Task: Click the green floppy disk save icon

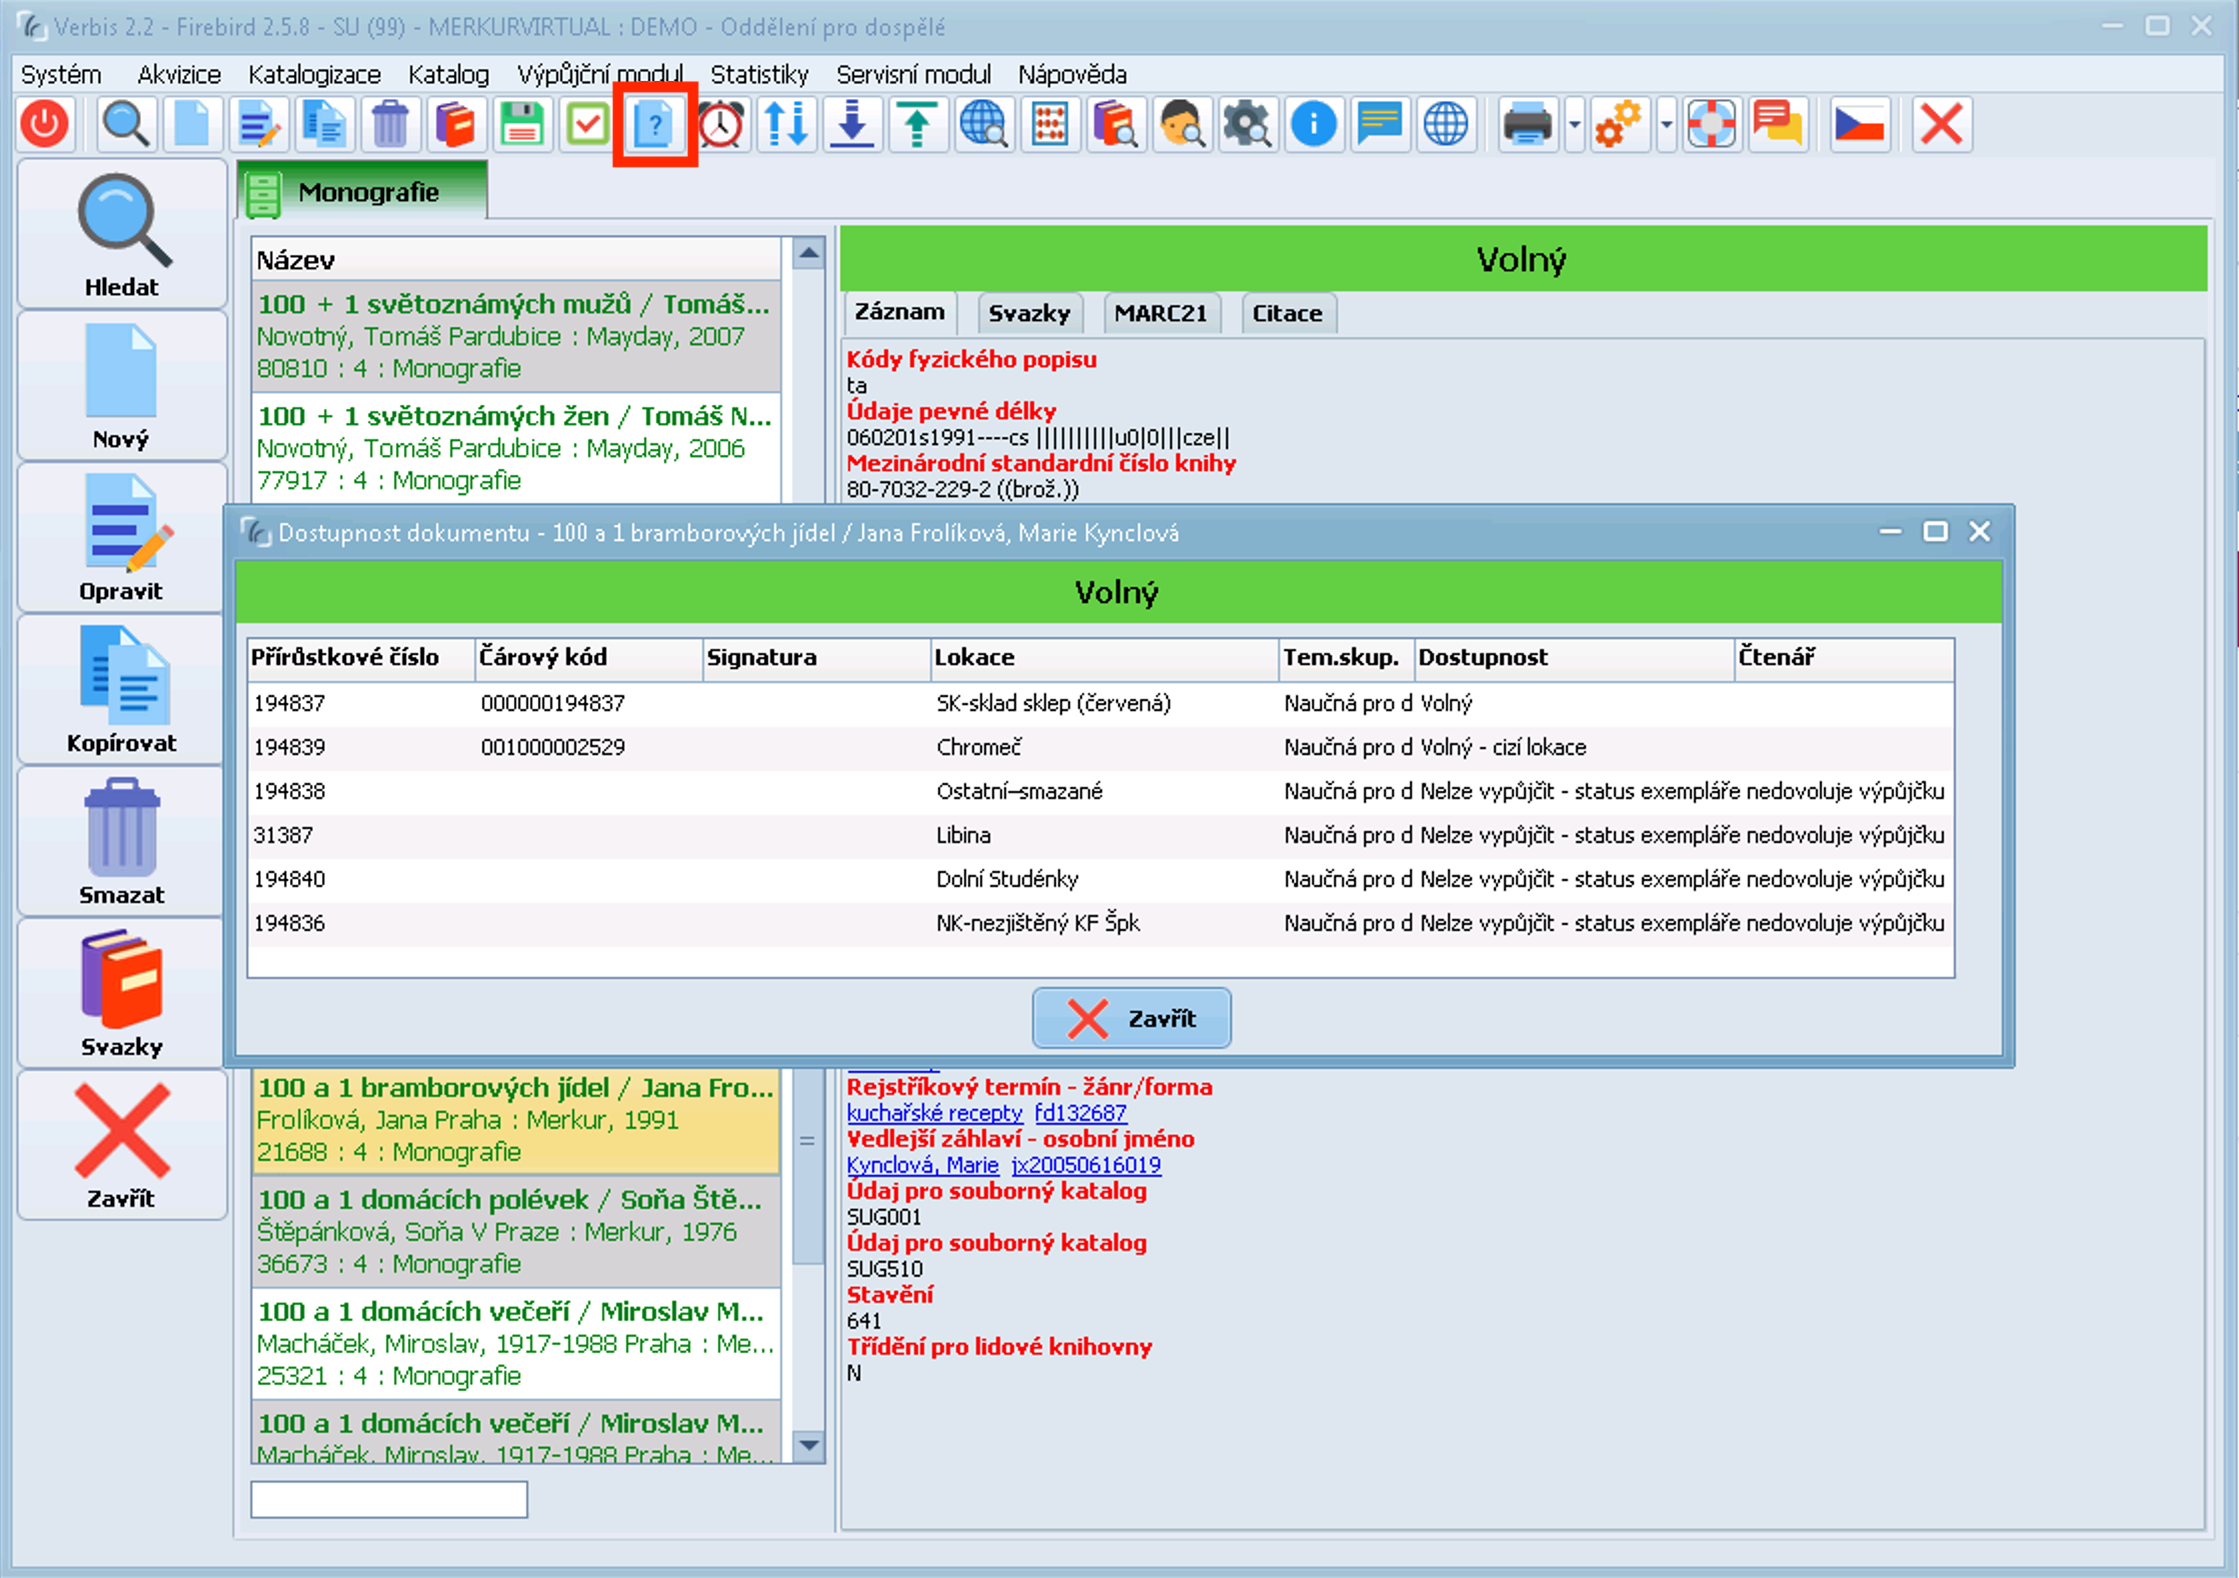Action: 522,125
